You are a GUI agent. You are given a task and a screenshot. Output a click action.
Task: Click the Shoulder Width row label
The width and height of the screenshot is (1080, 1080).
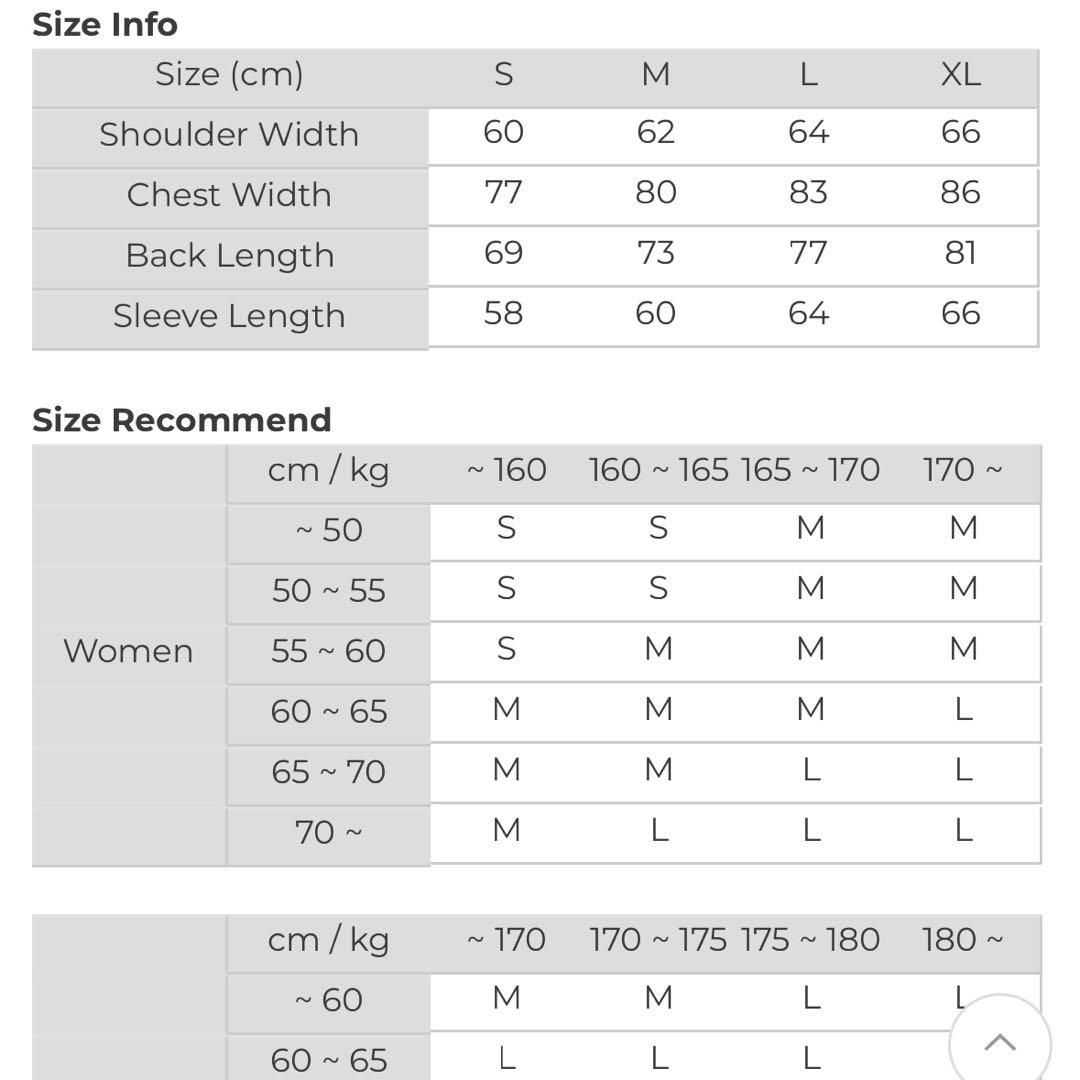tap(229, 135)
